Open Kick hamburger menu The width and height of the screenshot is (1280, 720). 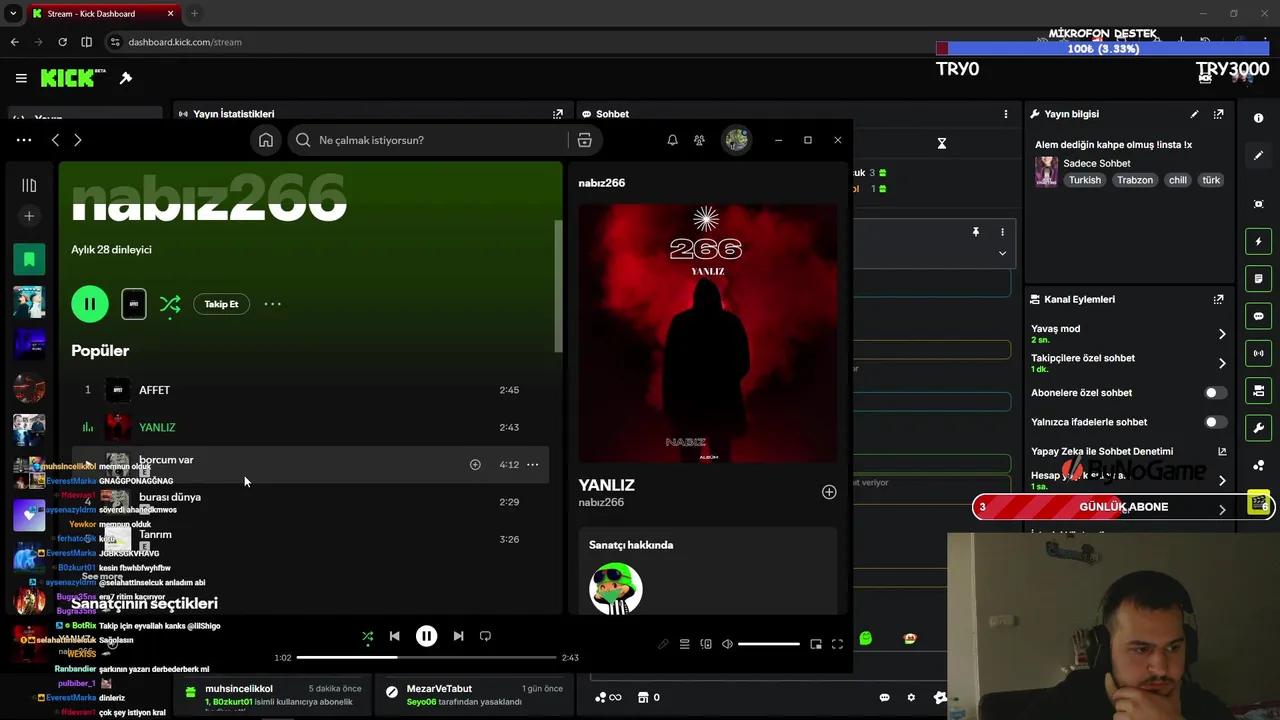coord(21,78)
